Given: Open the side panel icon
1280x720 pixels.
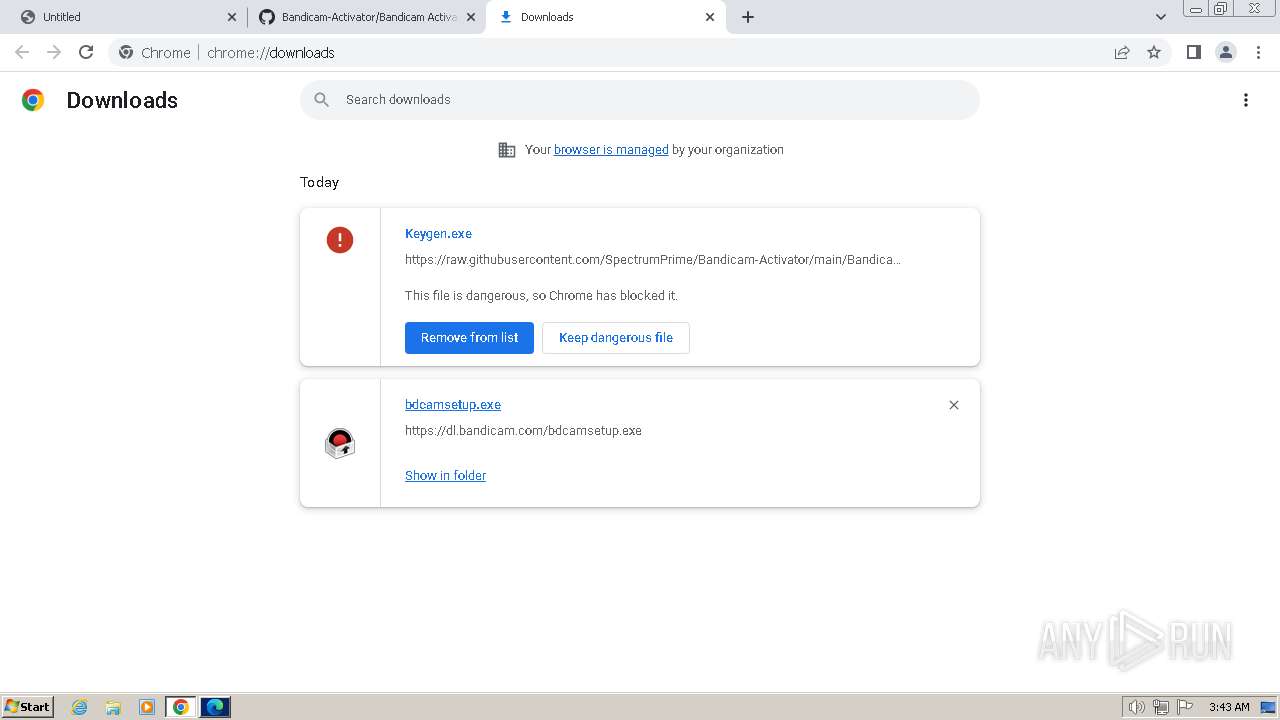Looking at the screenshot, I should tap(1193, 52).
